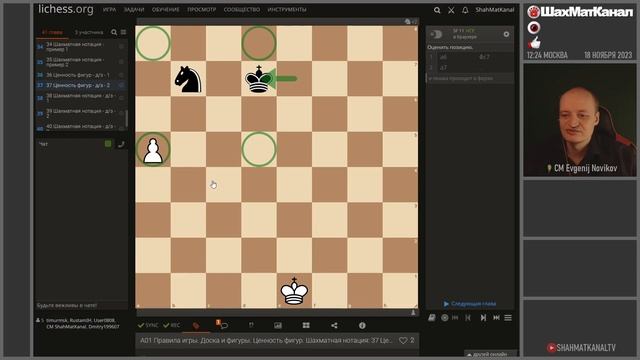
Task: Open settings gear for chapter 37
Action: (121, 85)
